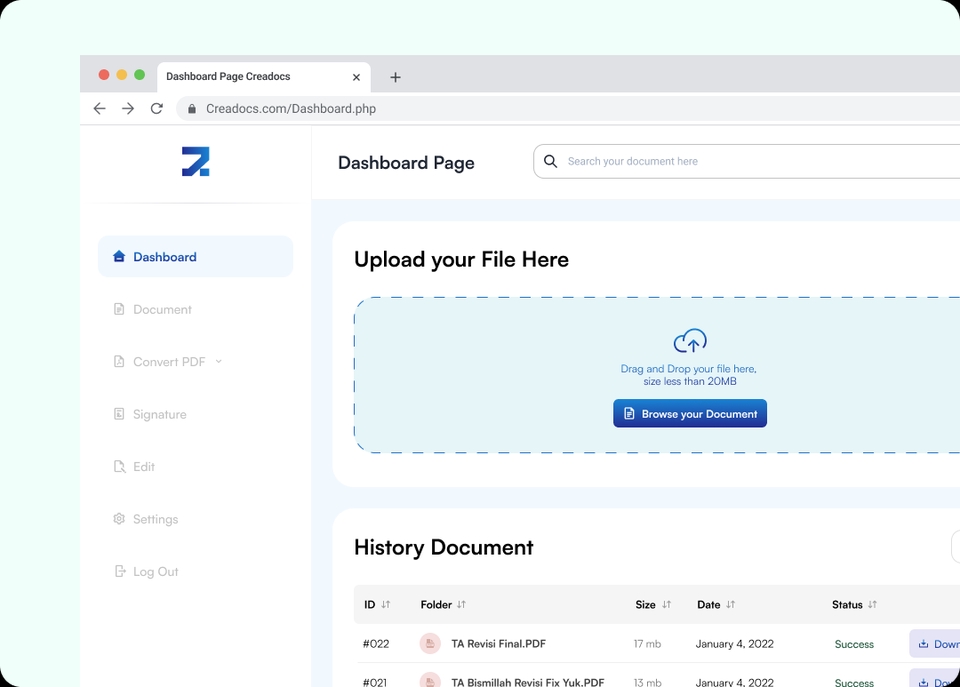Click the PDF icon beside Convert PDF
This screenshot has width=960, height=687.
[119, 361]
